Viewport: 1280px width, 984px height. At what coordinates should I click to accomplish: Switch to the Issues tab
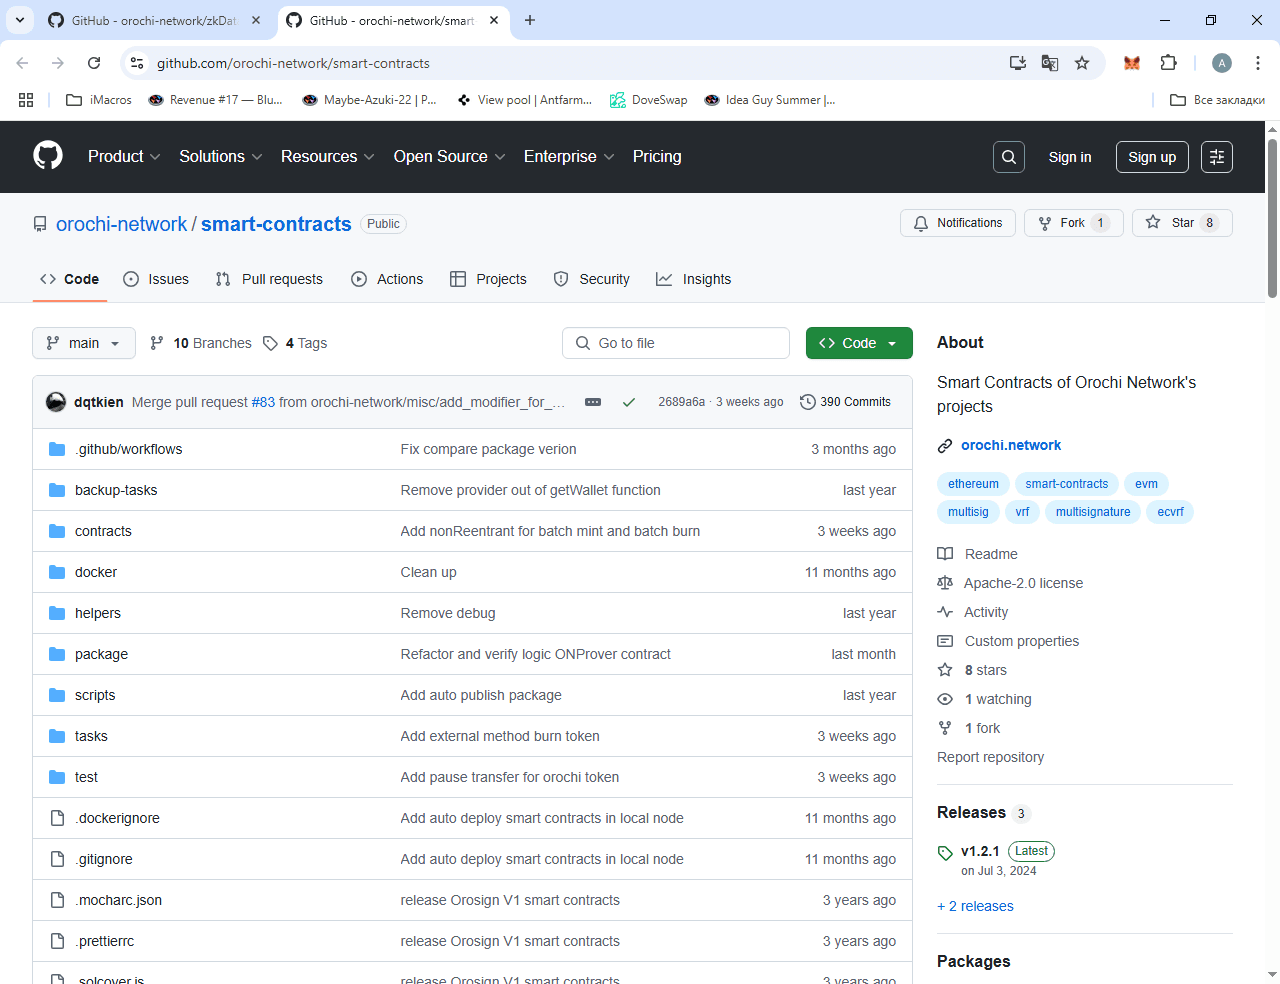156,279
